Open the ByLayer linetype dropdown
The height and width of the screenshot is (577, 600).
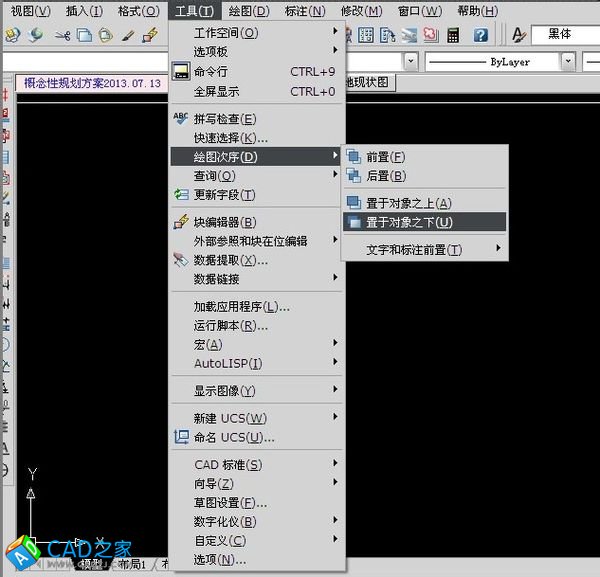[568, 62]
